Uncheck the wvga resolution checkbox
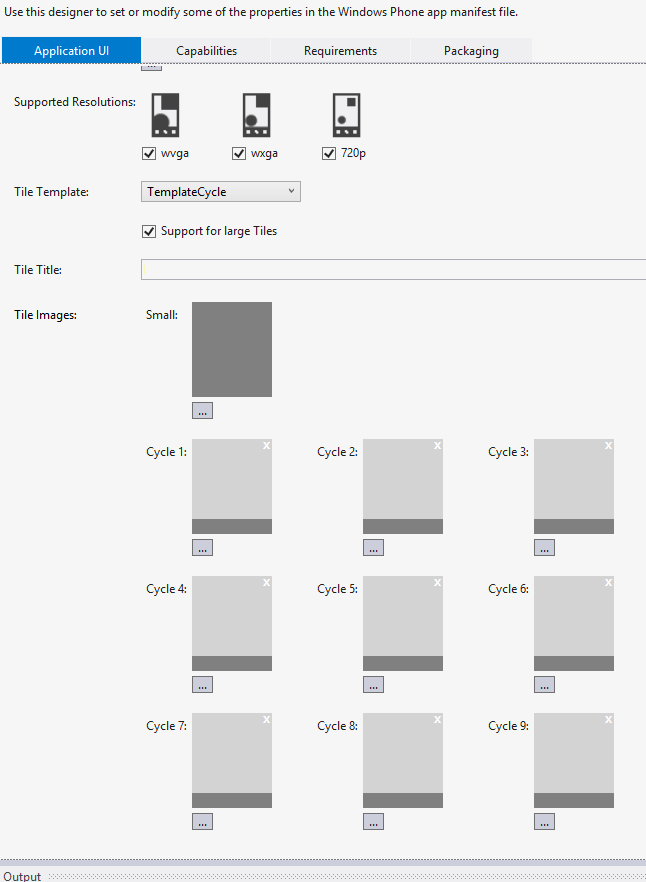 [150, 154]
